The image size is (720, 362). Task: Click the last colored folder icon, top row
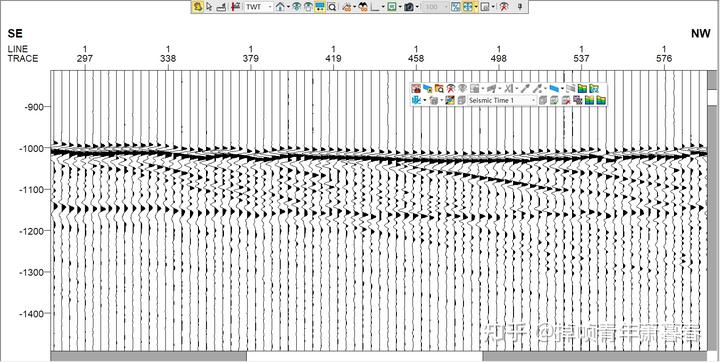(x=594, y=88)
